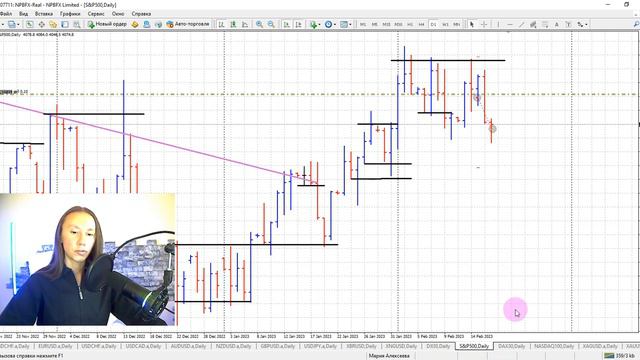Select the crosshair tool
This screenshot has width=640, height=360.
point(484,24)
